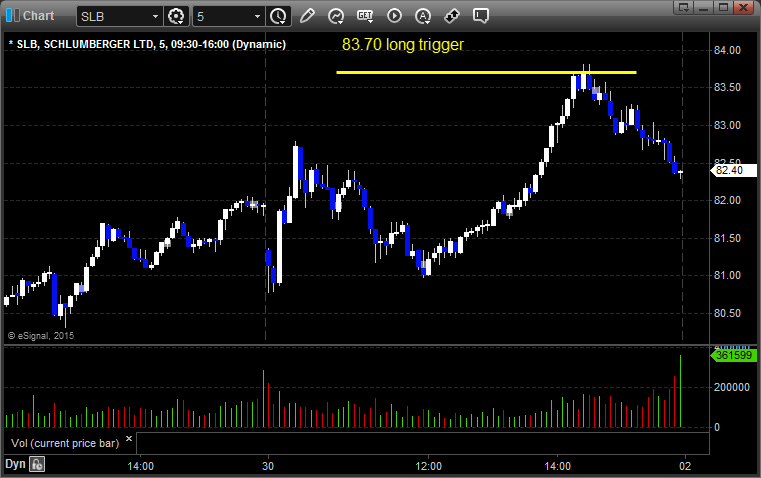Viewport: 761px width, 478px height.
Task: Click the trade arrows icon
Action: pyautogui.click(x=452, y=16)
